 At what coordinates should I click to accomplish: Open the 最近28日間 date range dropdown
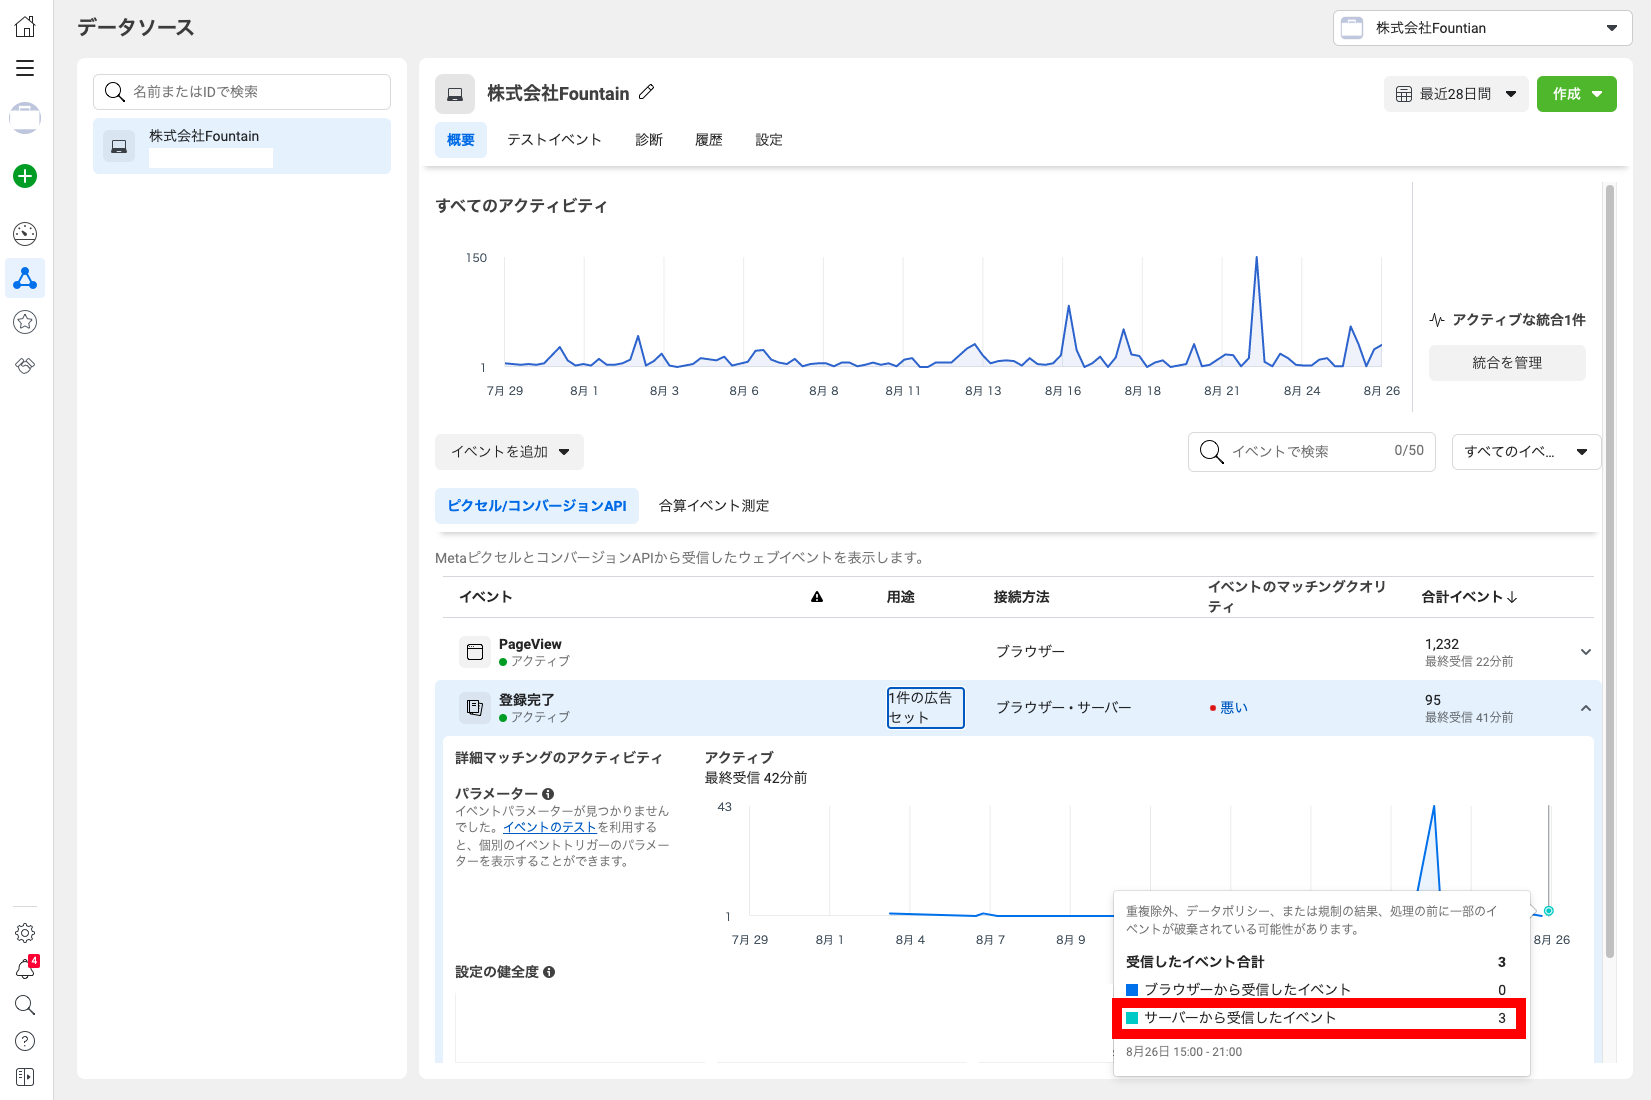(1455, 94)
